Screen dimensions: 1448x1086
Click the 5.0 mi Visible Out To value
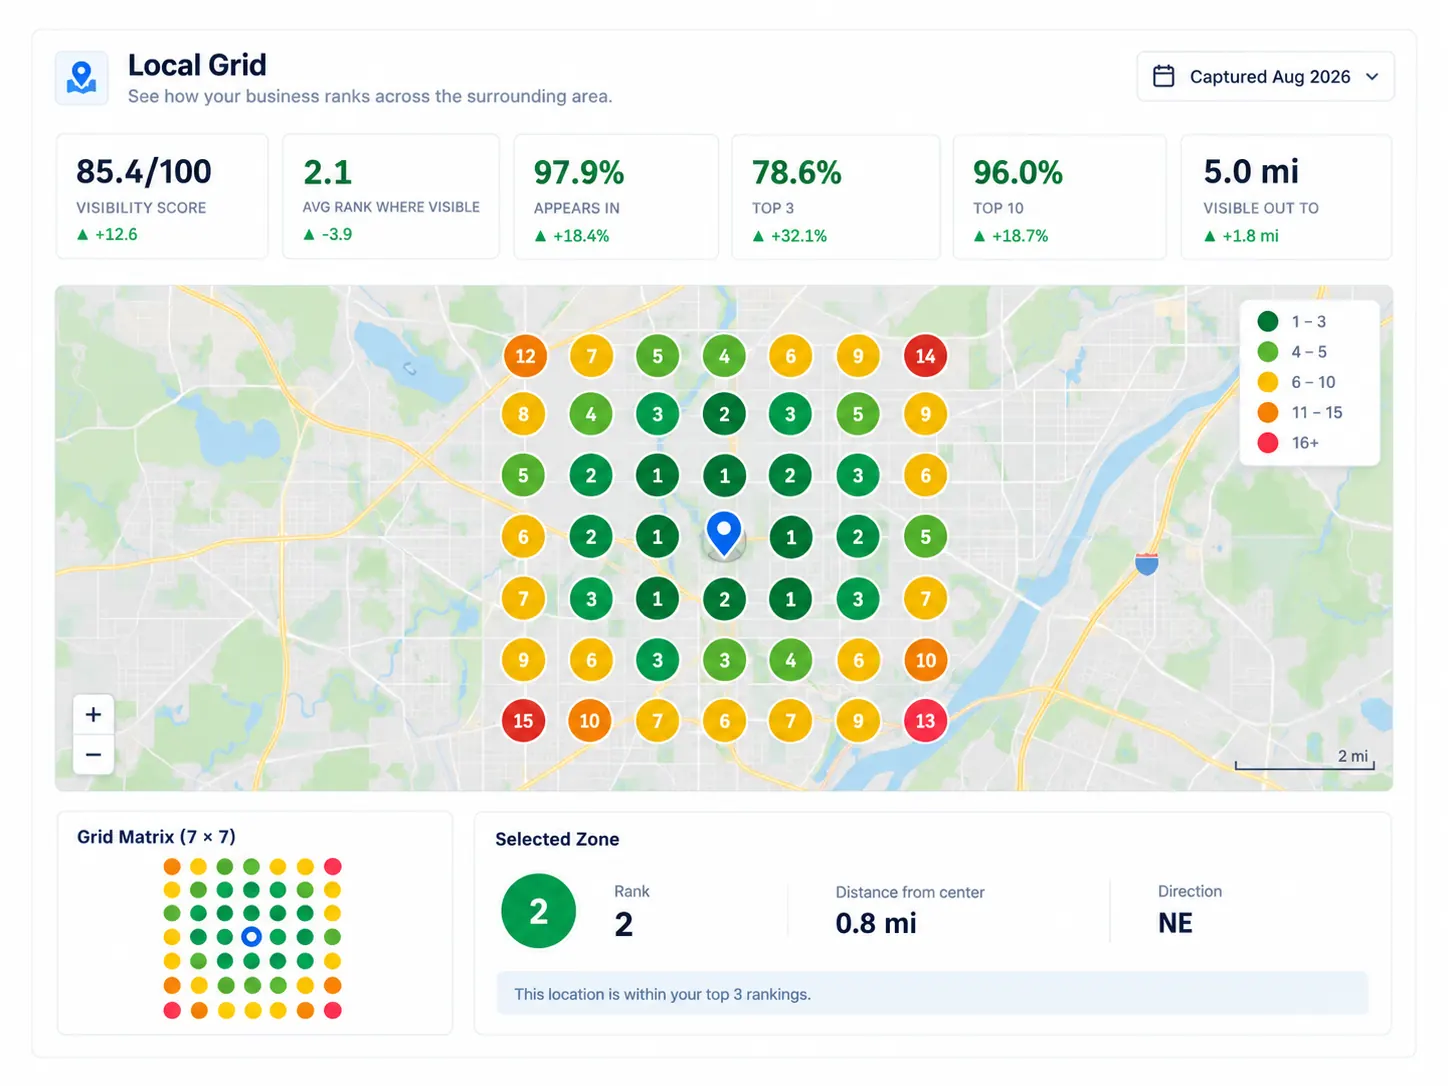1251,172
